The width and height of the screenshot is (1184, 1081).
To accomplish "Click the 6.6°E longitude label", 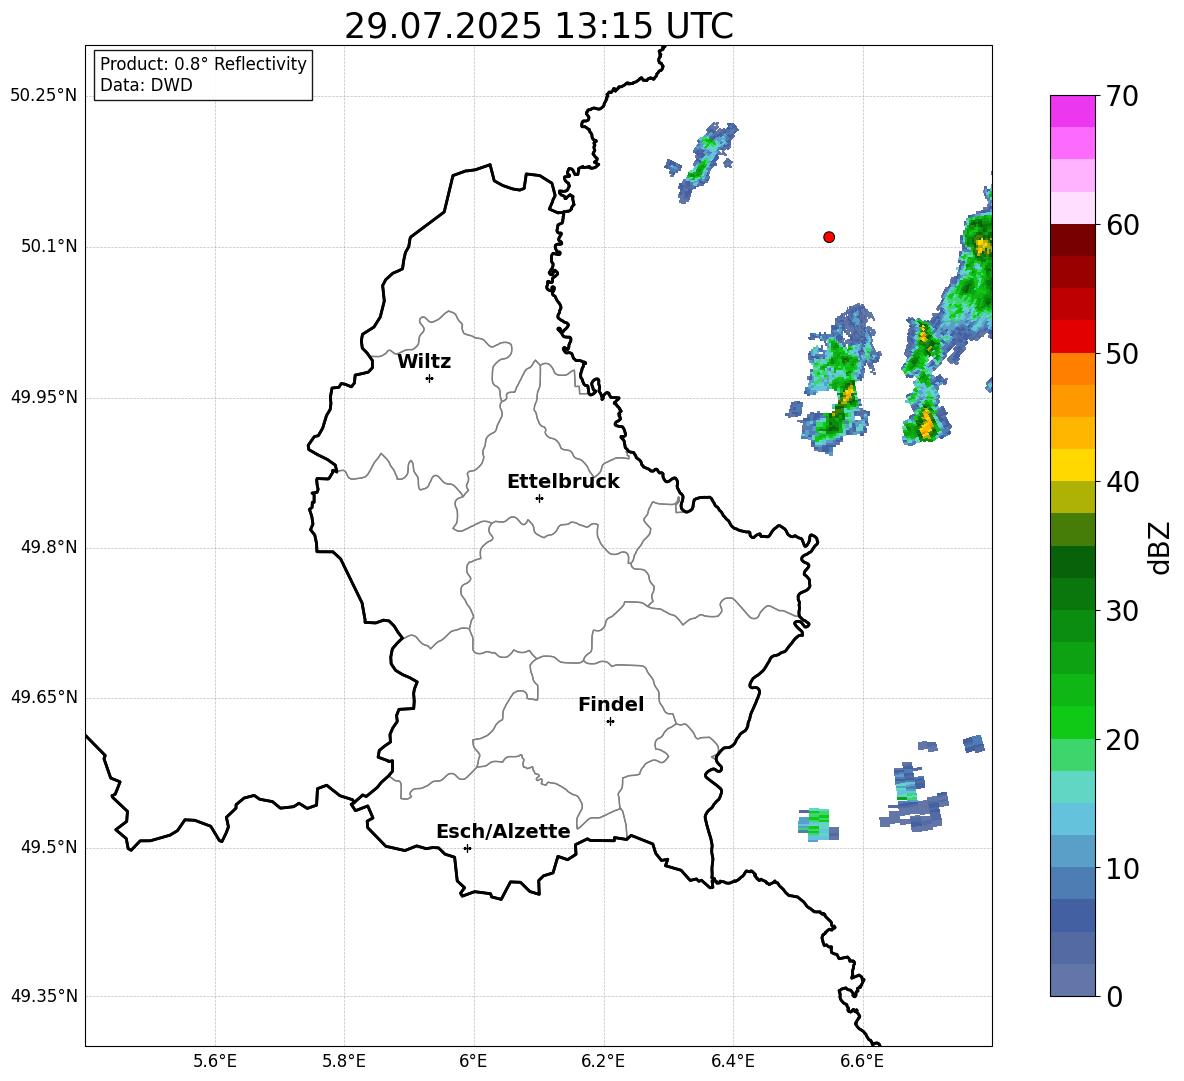I will pyautogui.click(x=862, y=1061).
